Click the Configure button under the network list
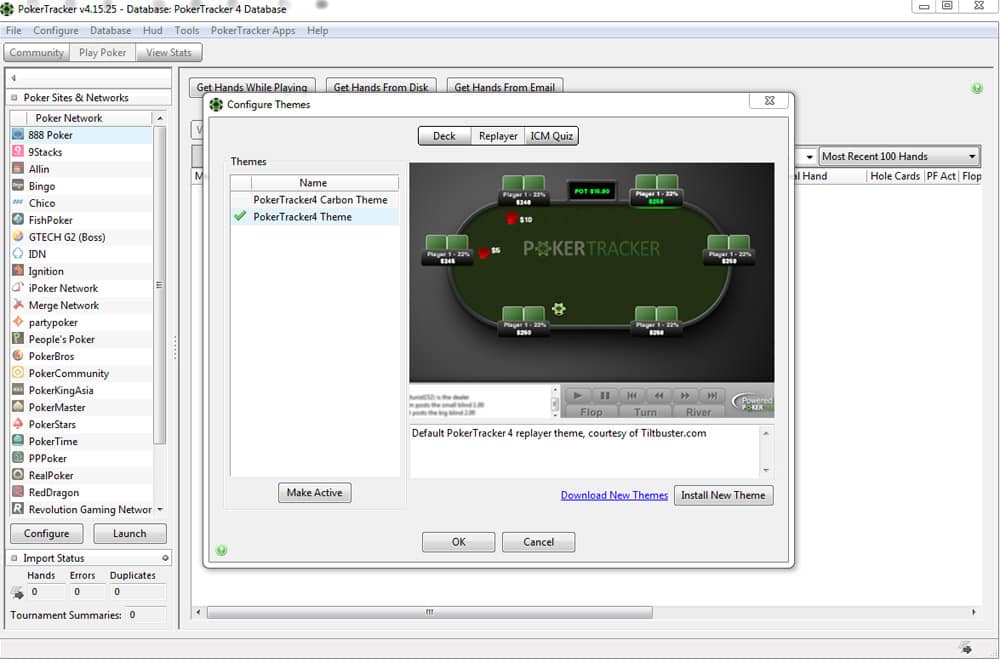This screenshot has height=663, width=1000. pyautogui.click(x=47, y=533)
